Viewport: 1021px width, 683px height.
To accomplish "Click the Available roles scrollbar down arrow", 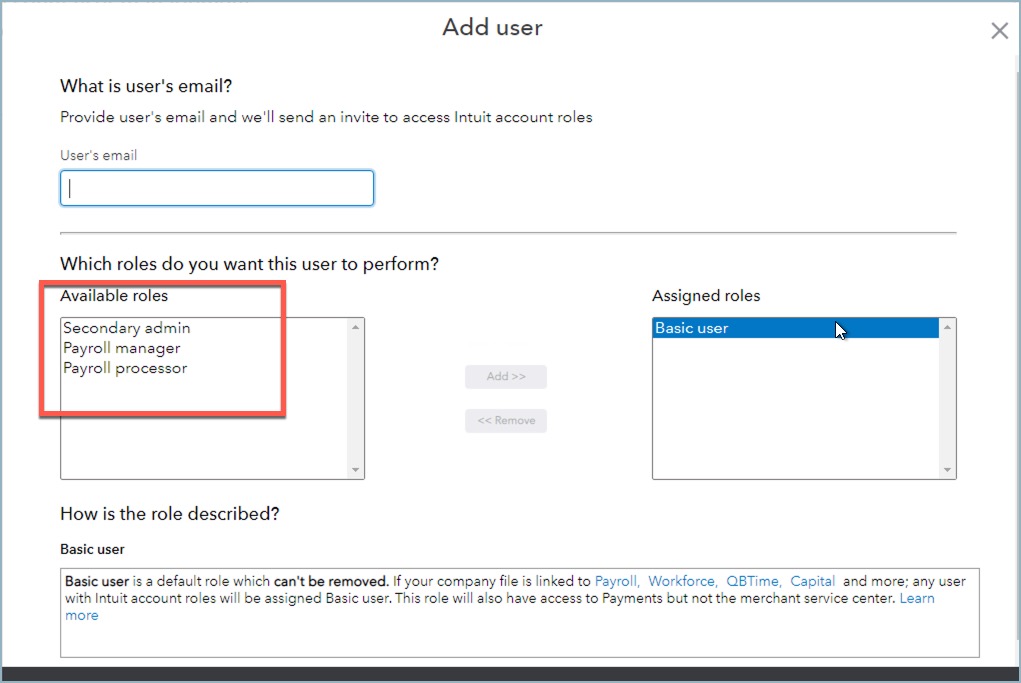I will tap(355, 469).
